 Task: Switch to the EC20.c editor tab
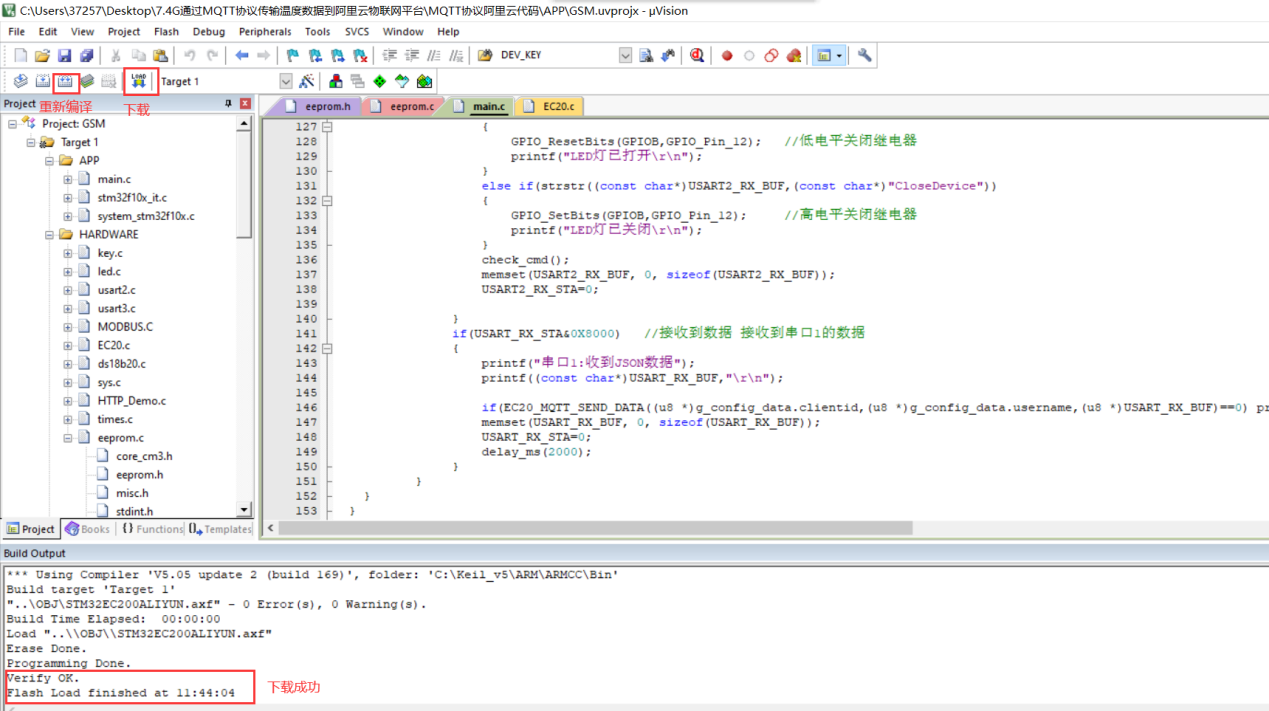coord(549,106)
